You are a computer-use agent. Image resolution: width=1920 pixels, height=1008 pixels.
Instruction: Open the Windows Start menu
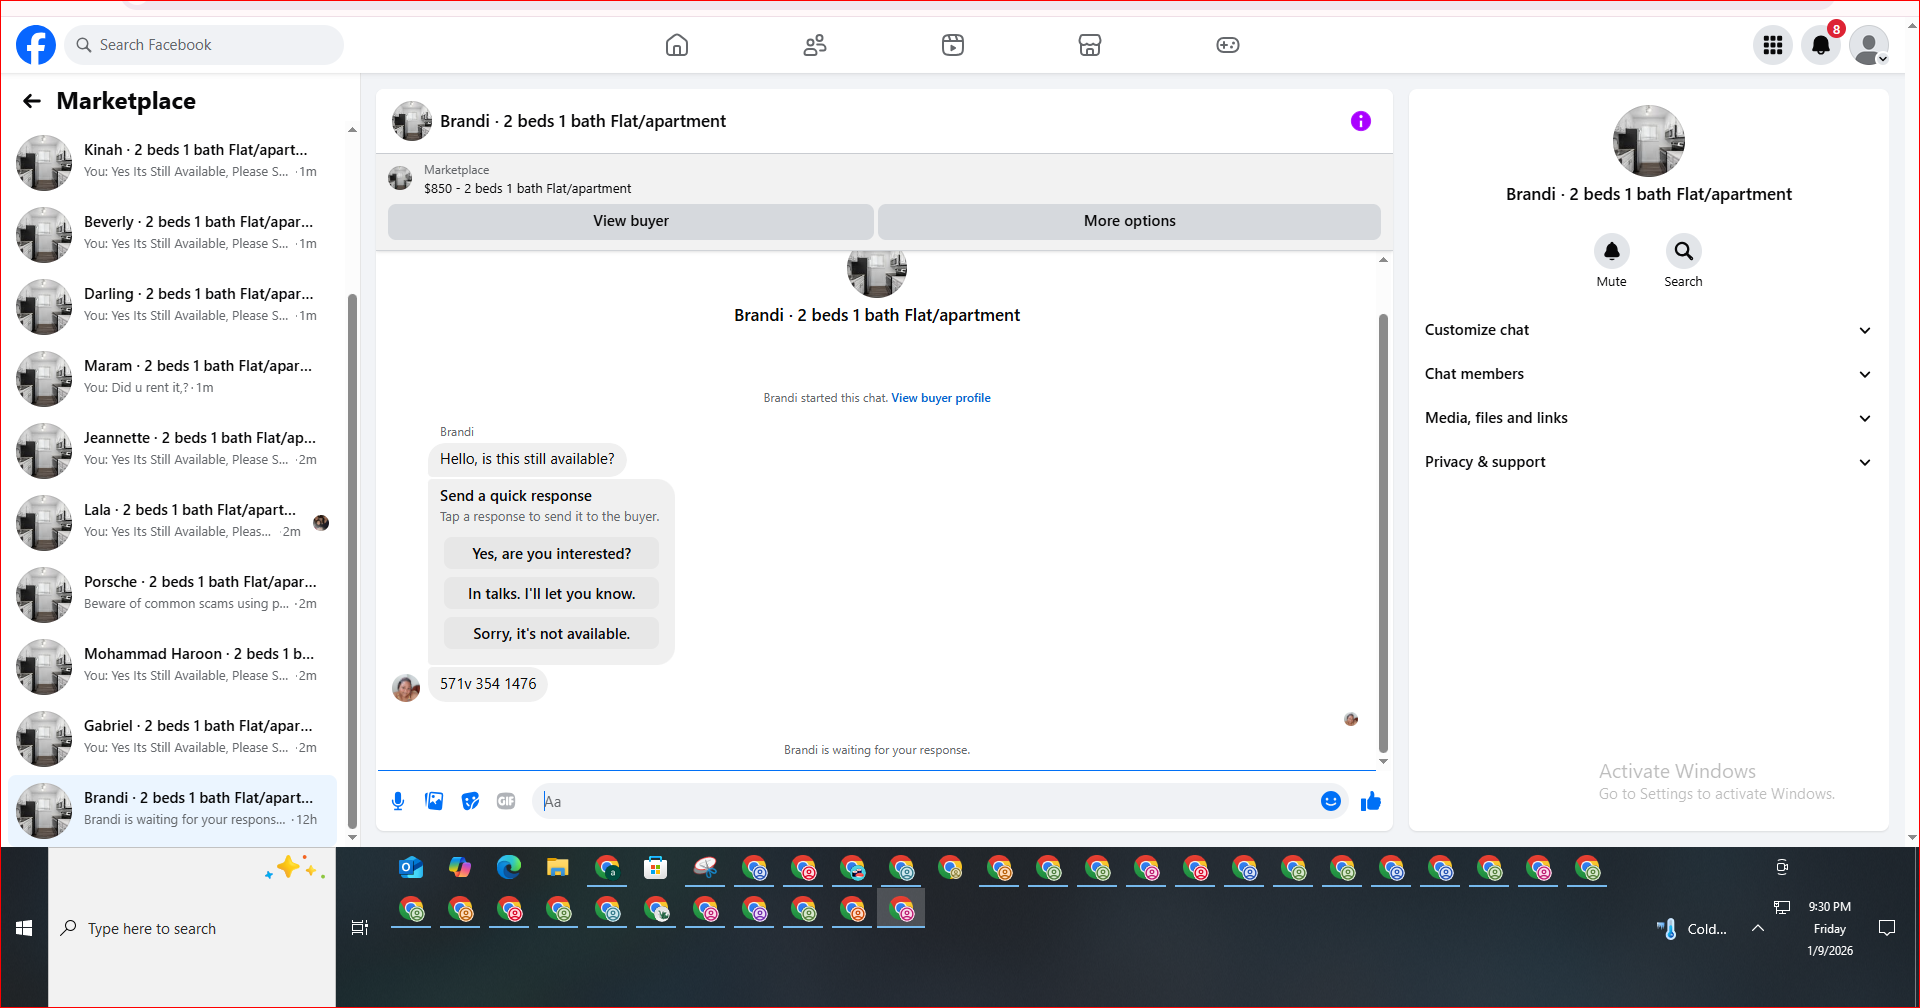point(24,928)
